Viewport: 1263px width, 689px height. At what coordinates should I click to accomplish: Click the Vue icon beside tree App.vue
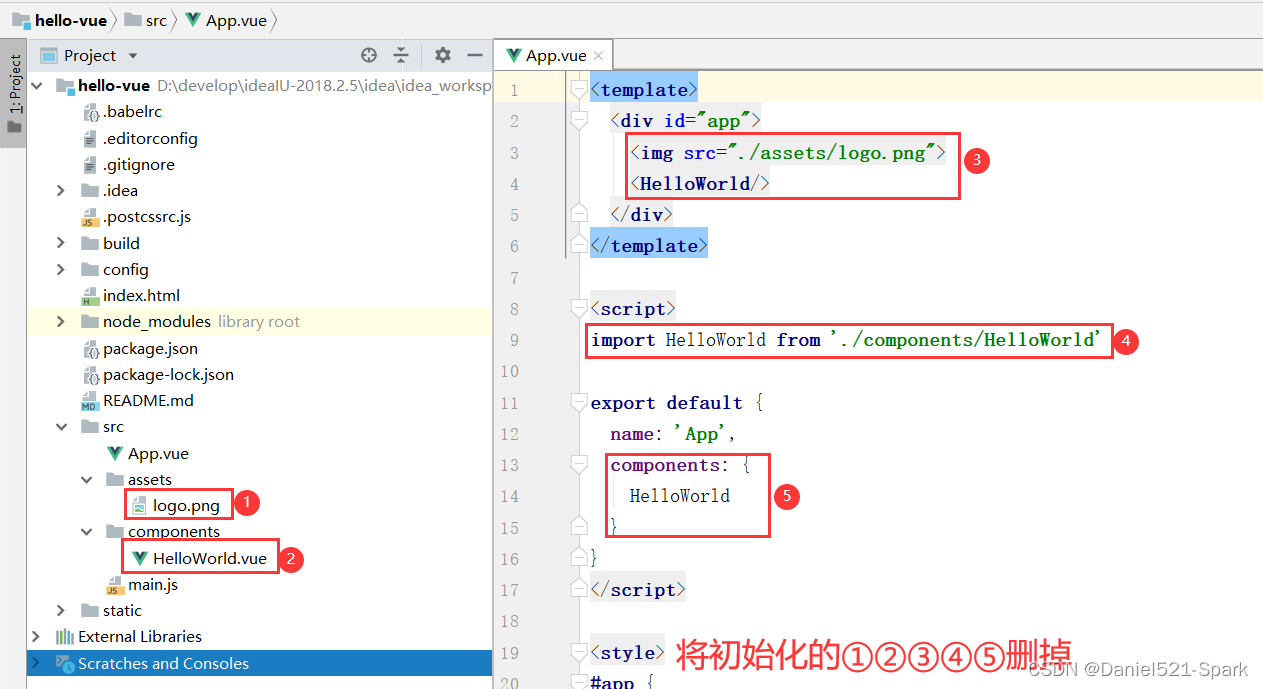(115, 453)
